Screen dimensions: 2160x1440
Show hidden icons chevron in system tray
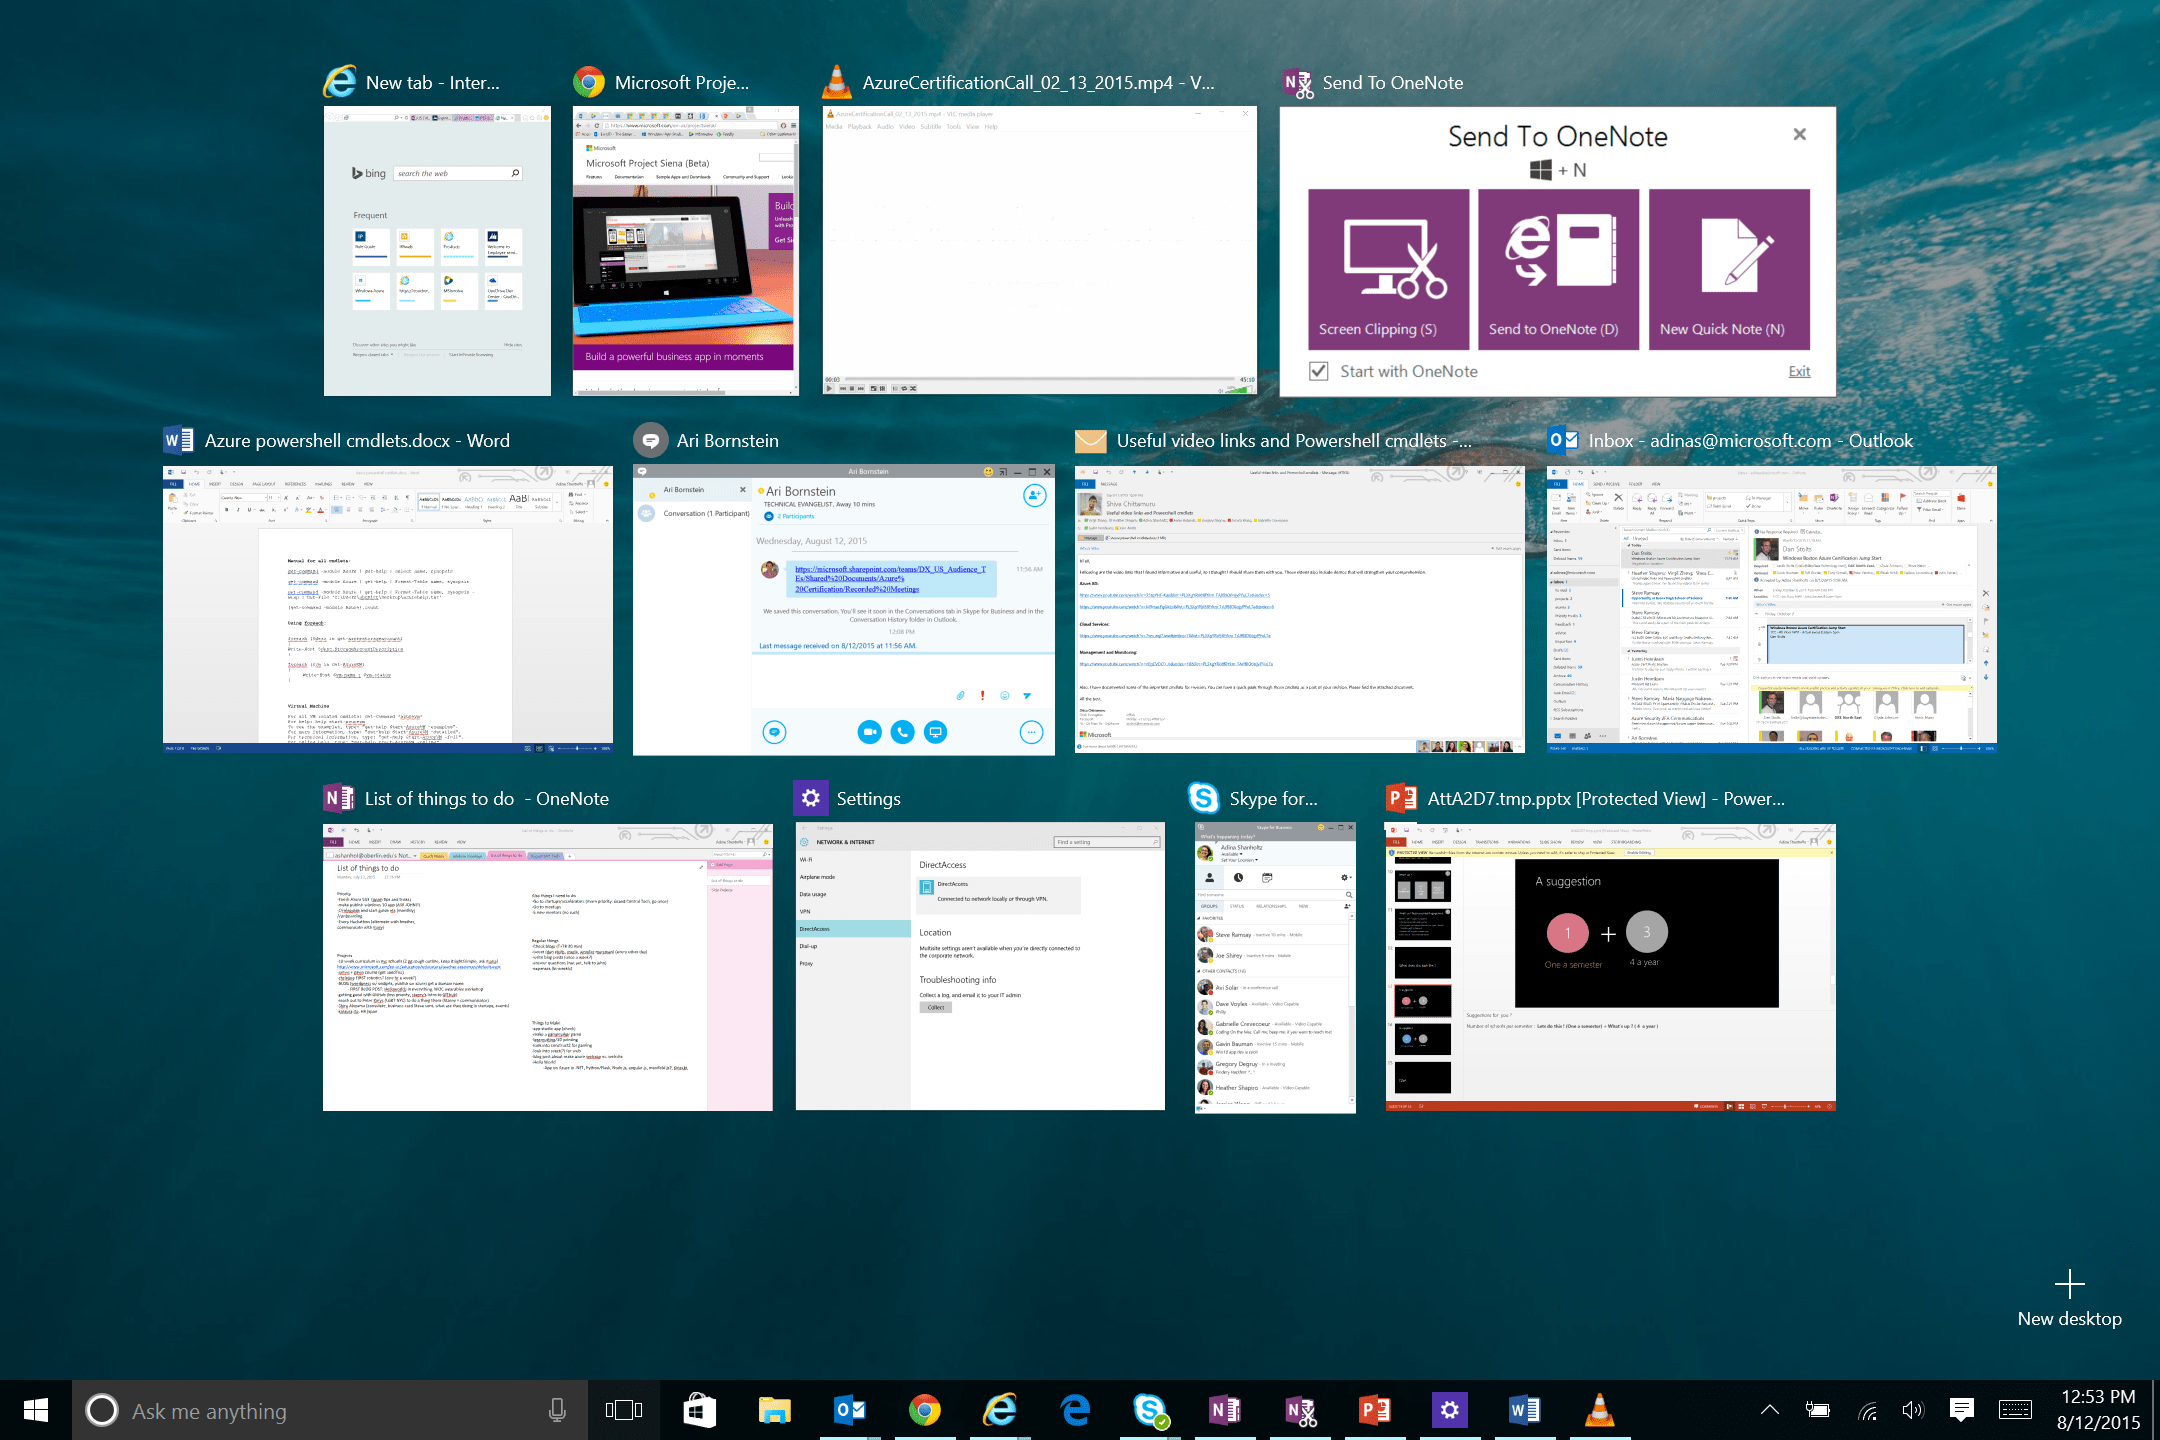(x=1769, y=1410)
